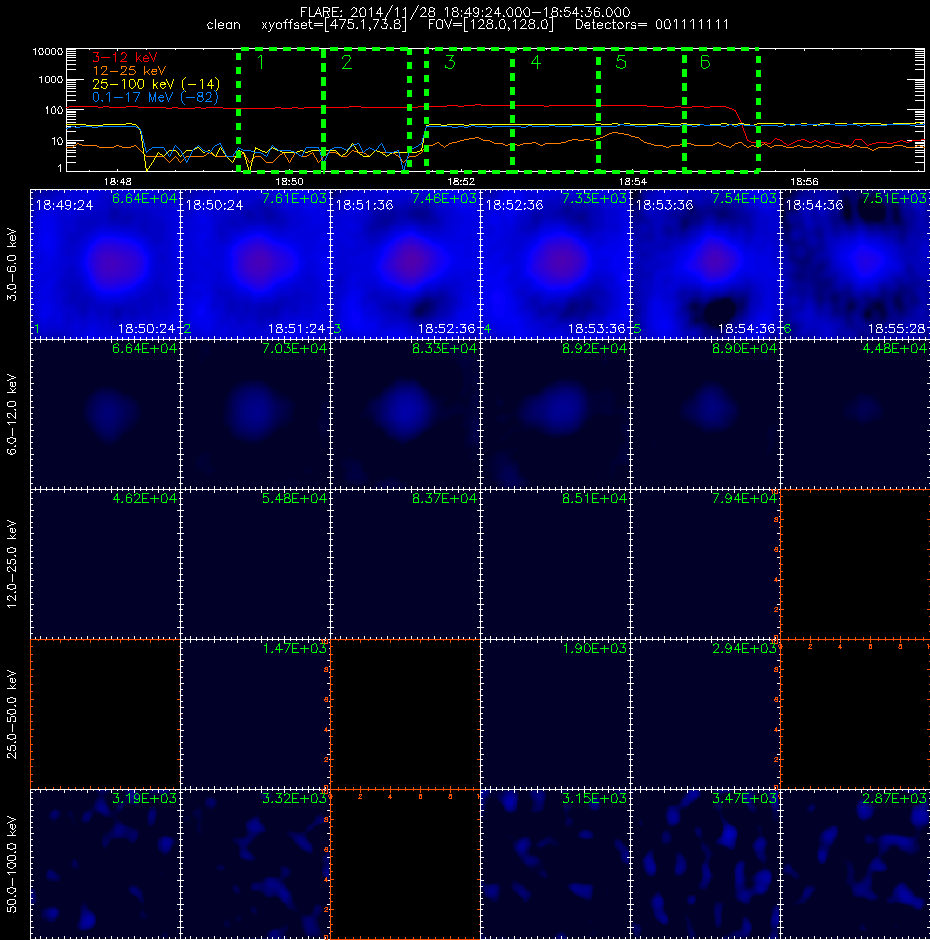Click the 7.51E+03 peak value

click(895, 198)
